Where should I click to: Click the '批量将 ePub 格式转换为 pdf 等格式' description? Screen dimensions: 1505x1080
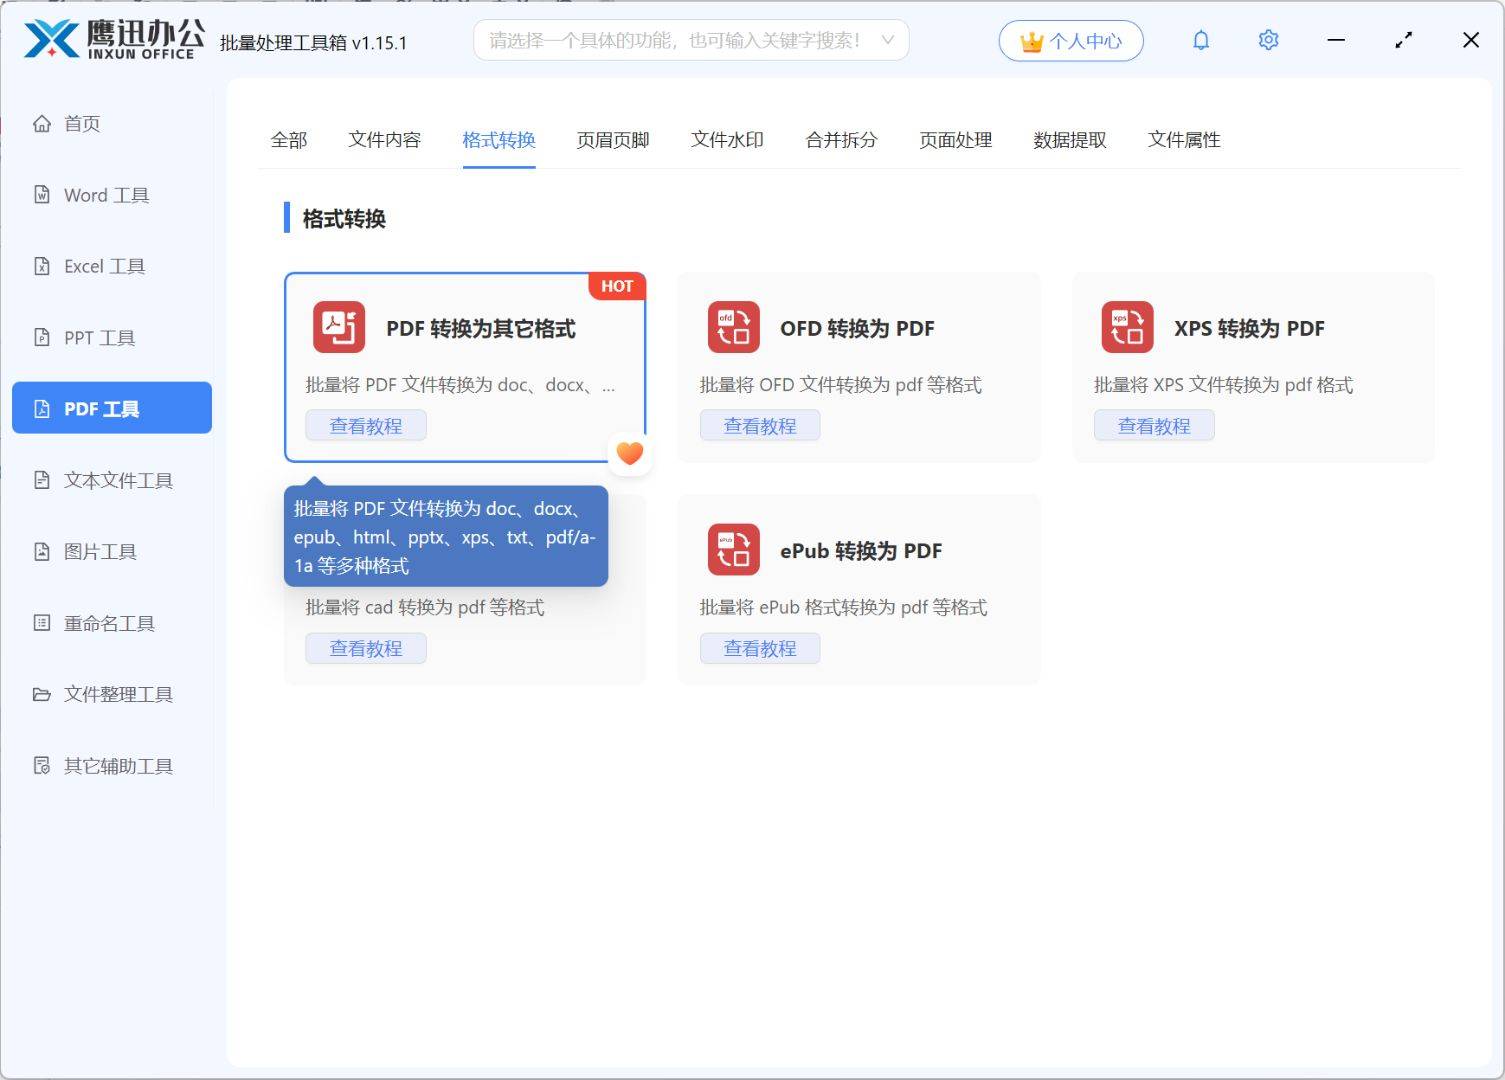[843, 607]
